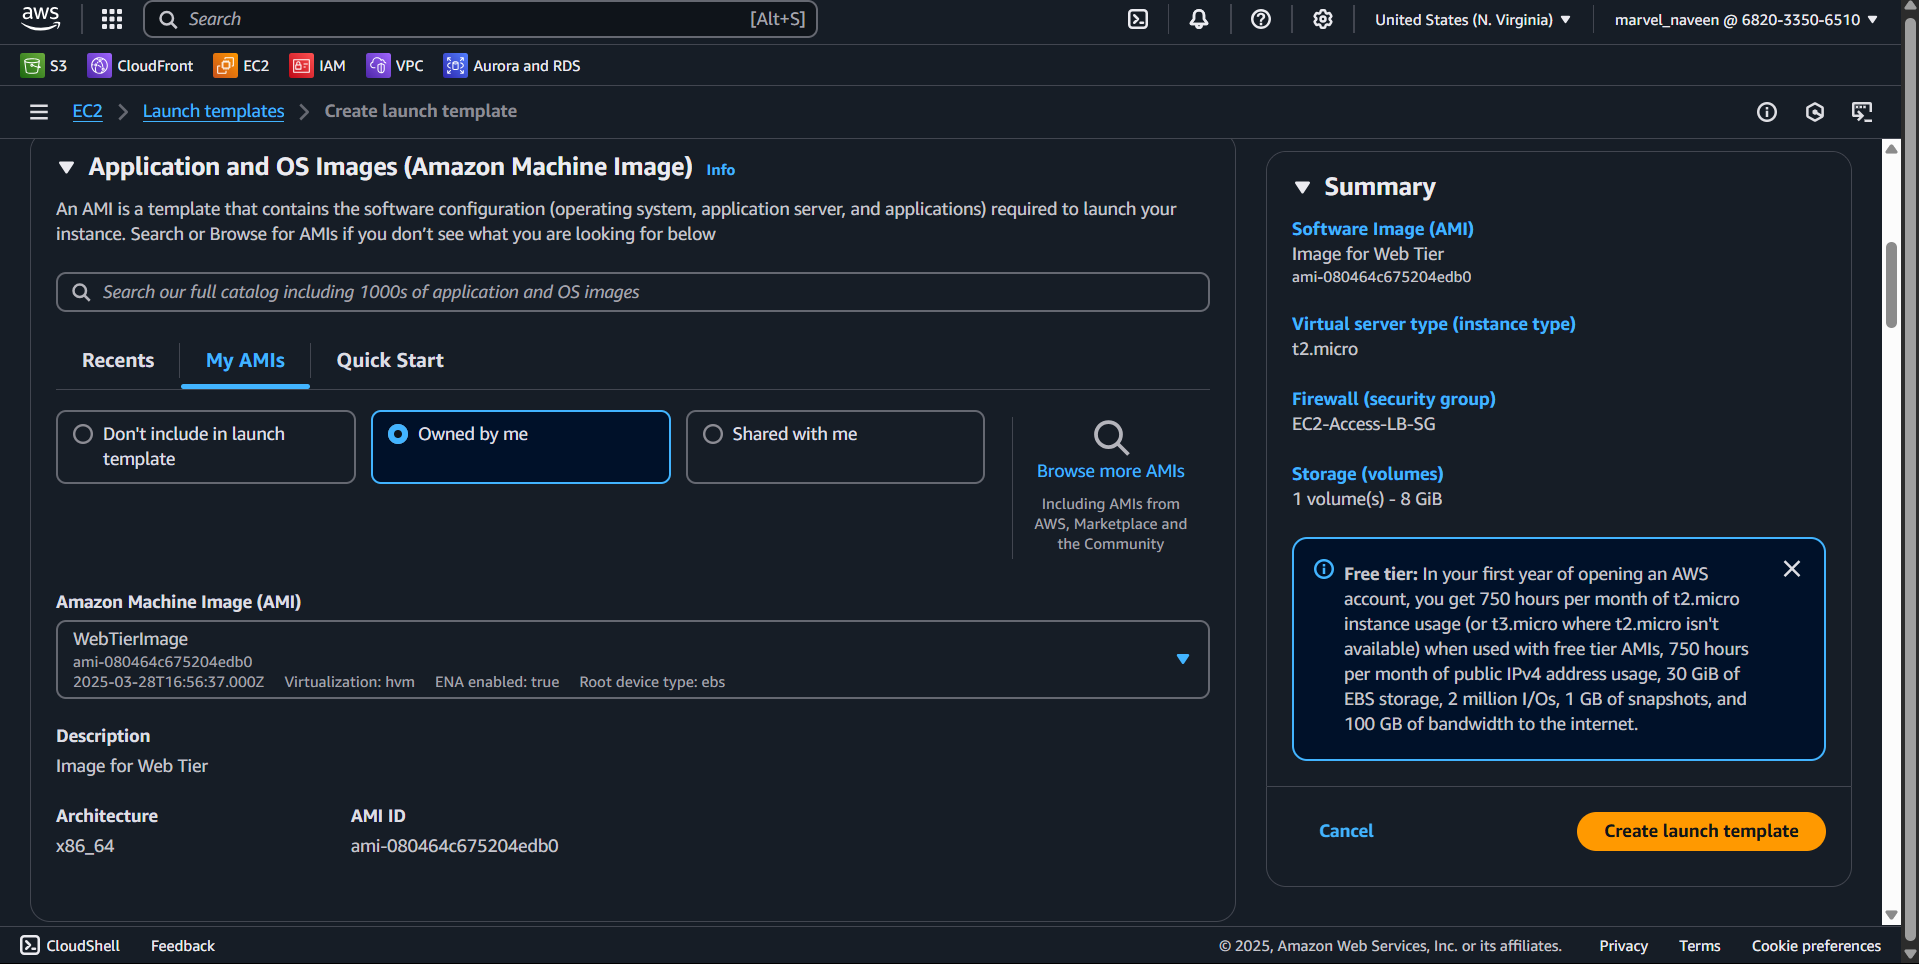Click the AMI catalog search field

click(x=633, y=292)
